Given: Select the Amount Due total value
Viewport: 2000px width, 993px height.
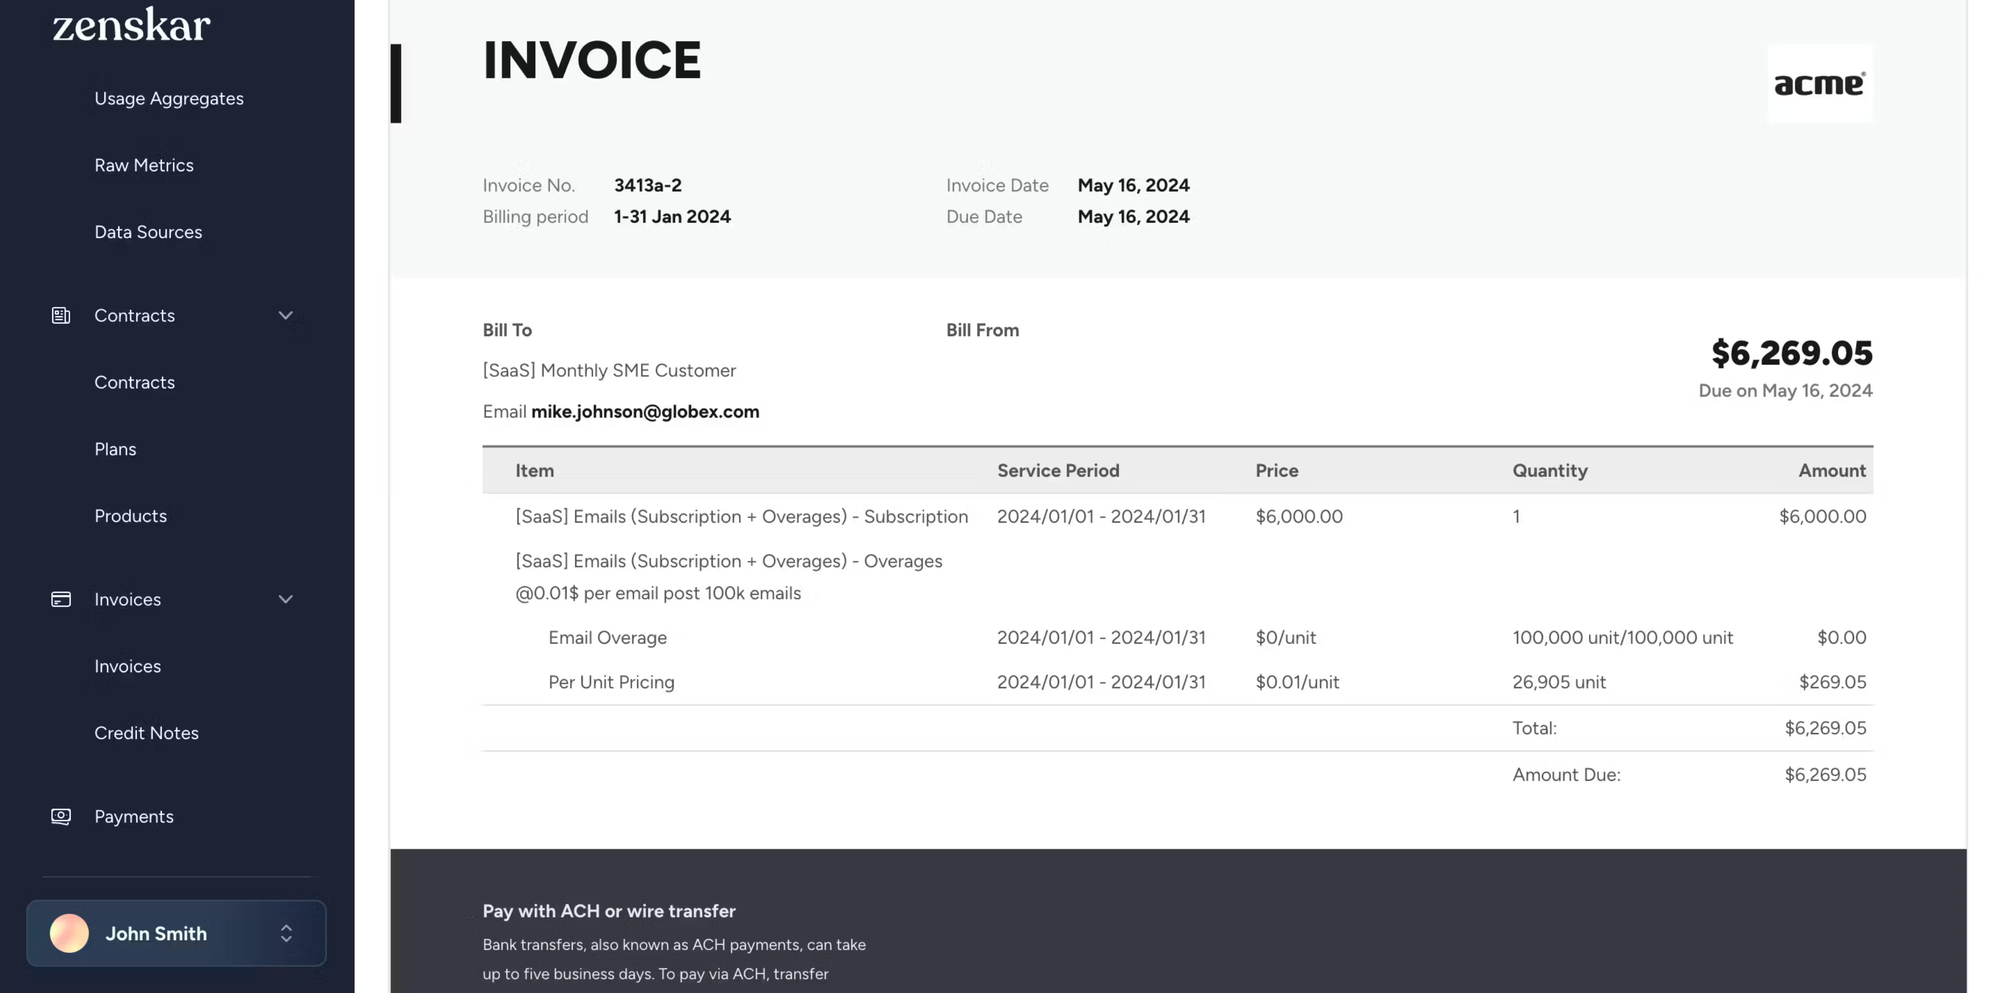Looking at the screenshot, I should [x=1826, y=774].
